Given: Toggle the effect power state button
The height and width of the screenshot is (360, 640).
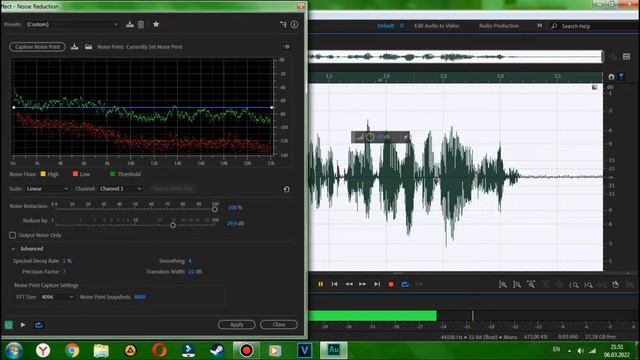Looking at the screenshot, I should (9, 325).
